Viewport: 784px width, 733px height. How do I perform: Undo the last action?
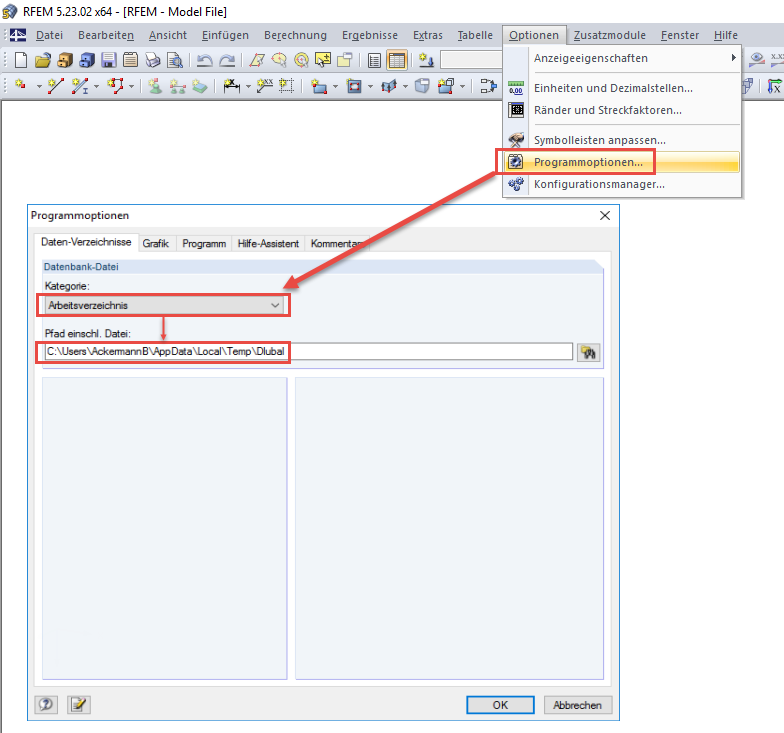click(x=204, y=60)
